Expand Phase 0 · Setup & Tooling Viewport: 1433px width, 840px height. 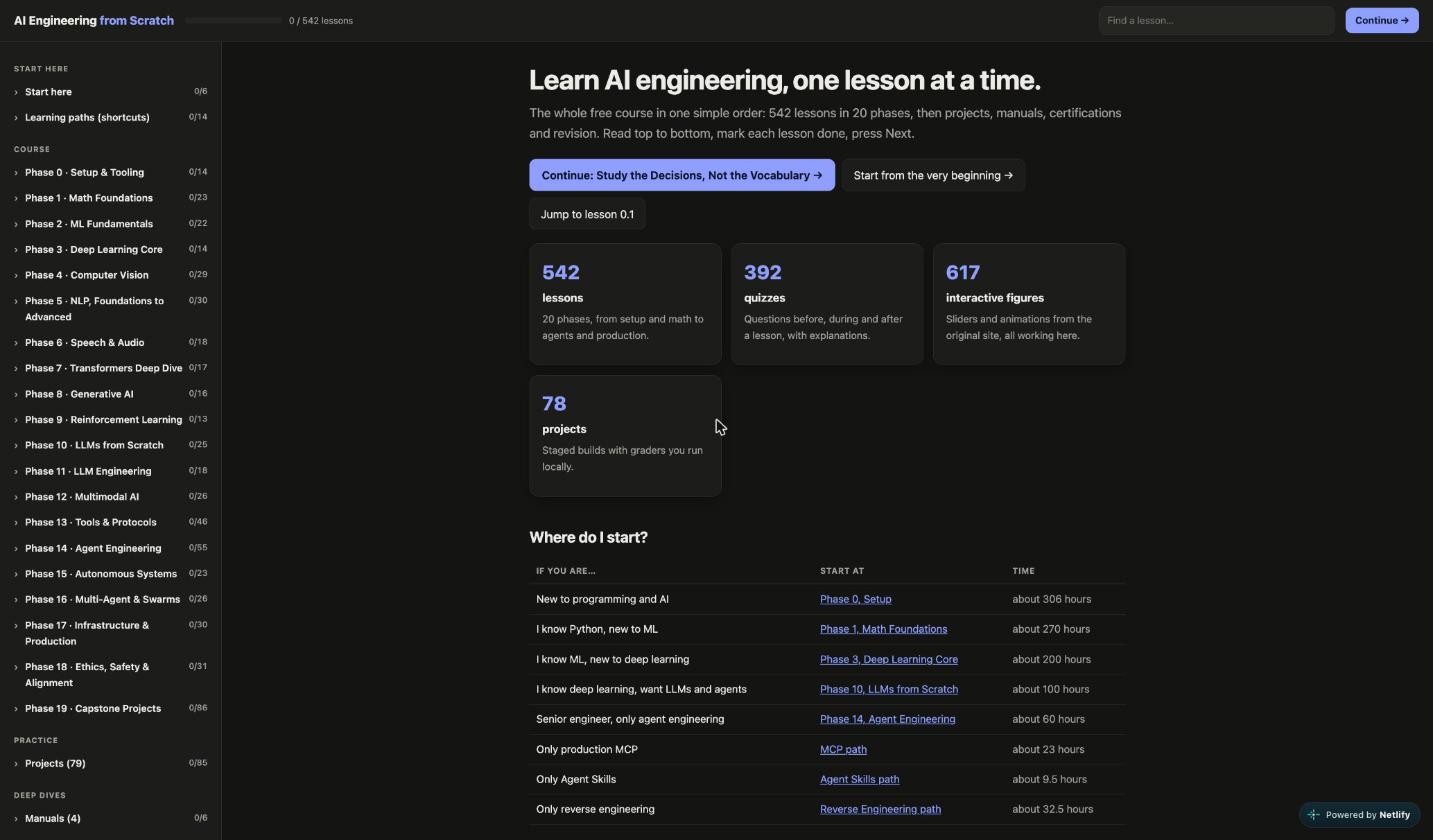point(110,173)
